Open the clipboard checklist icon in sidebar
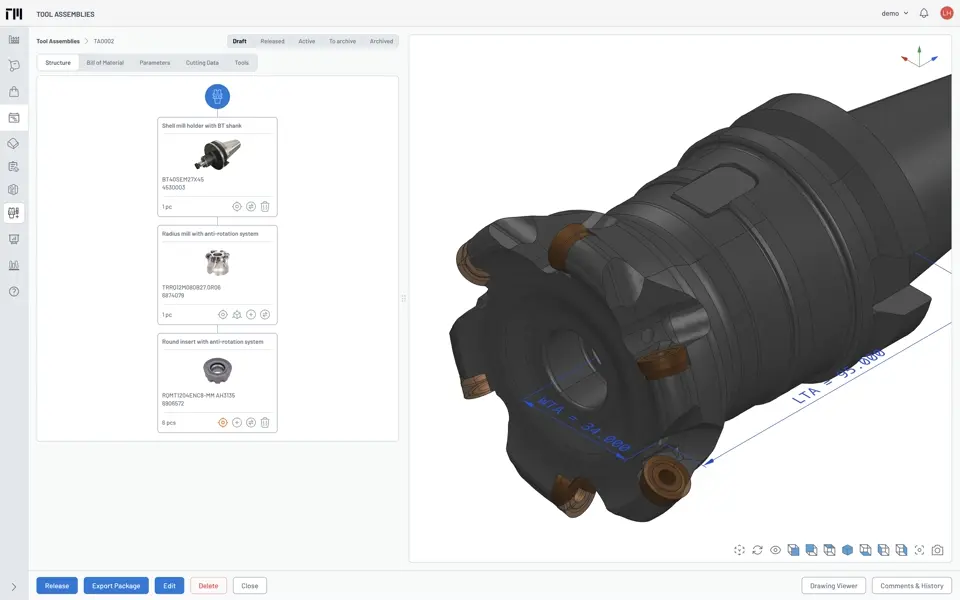Viewport: 960px width, 600px height. coord(13,167)
